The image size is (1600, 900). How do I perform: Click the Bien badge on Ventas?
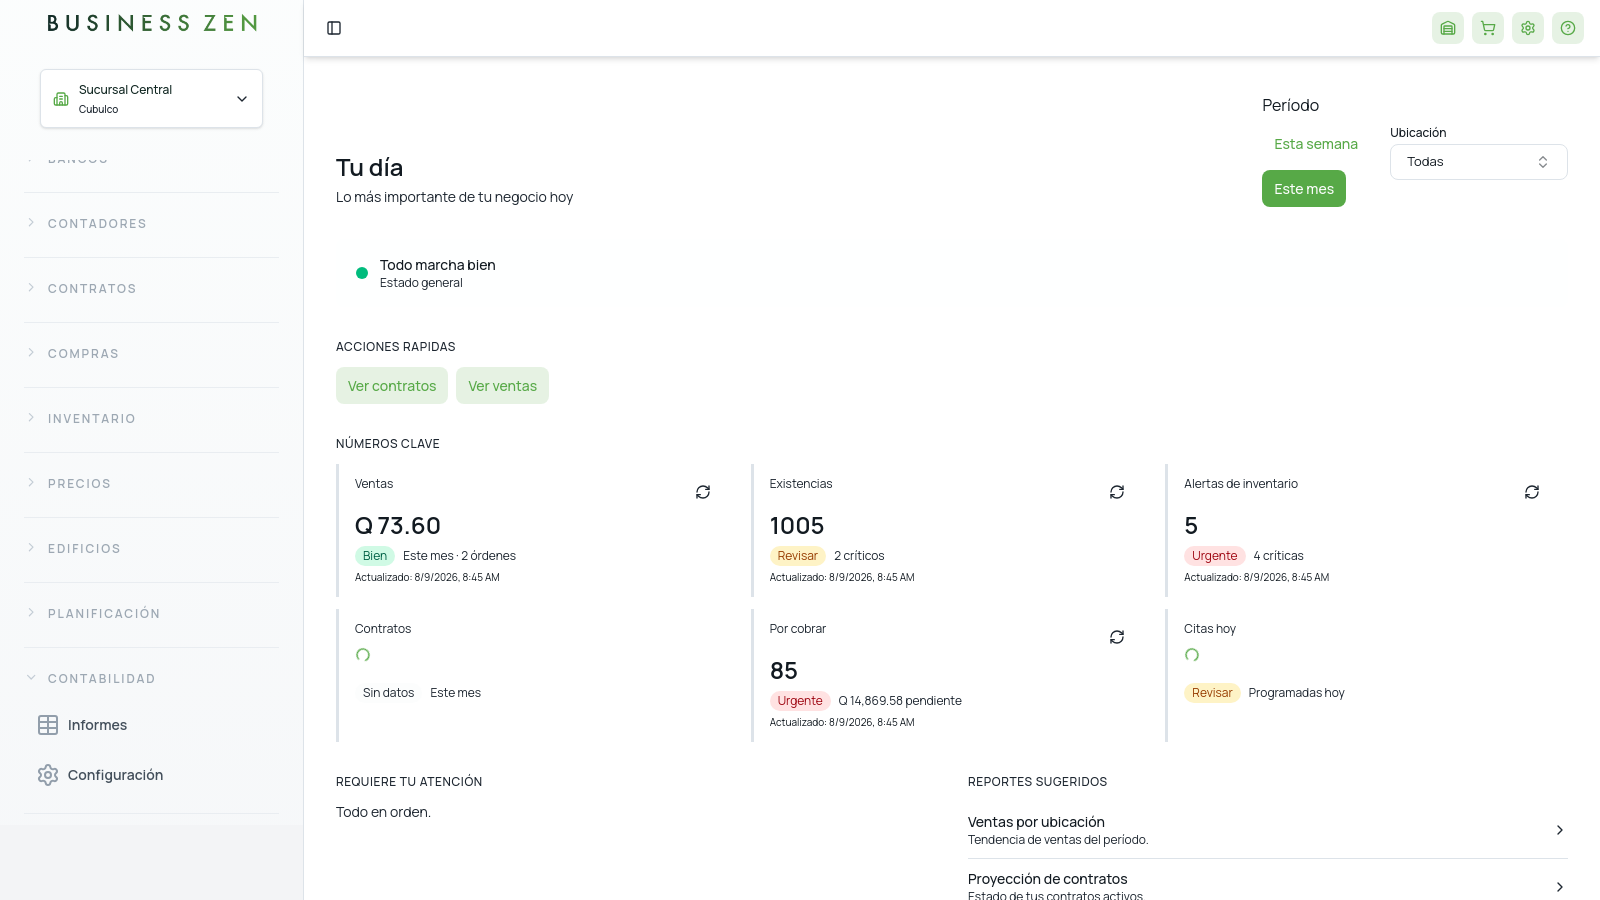point(375,556)
